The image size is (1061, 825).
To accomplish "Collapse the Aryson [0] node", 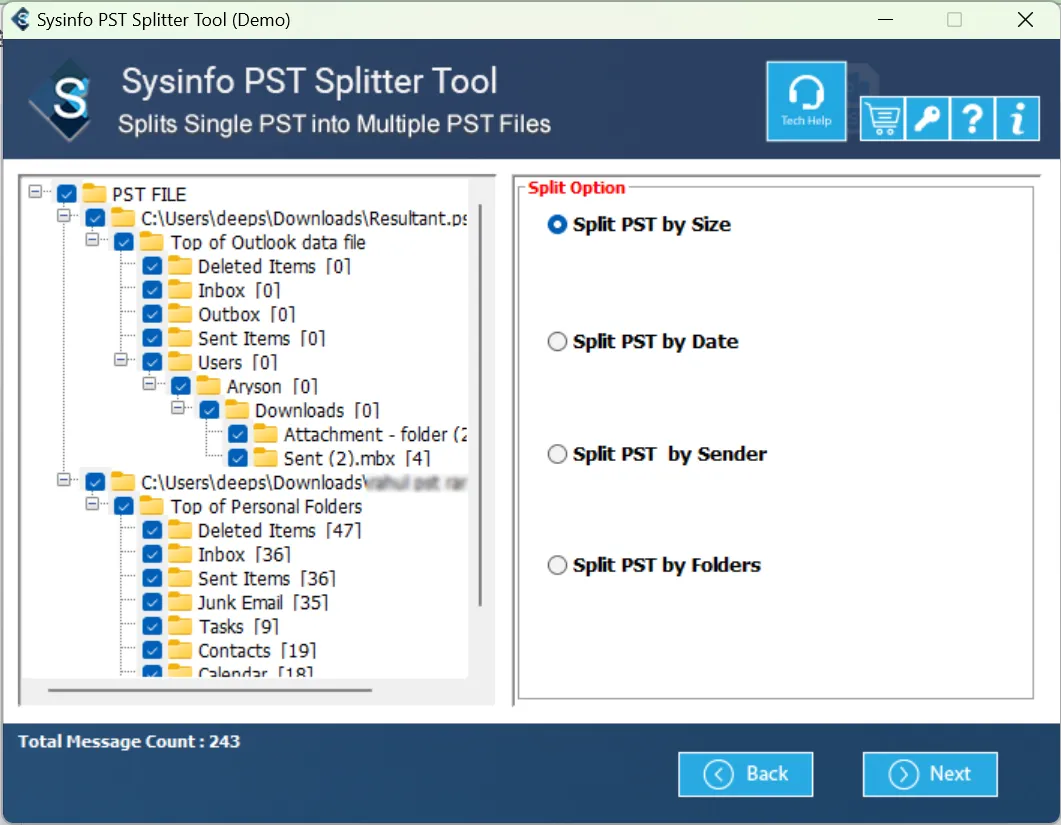I will pos(149,384).
